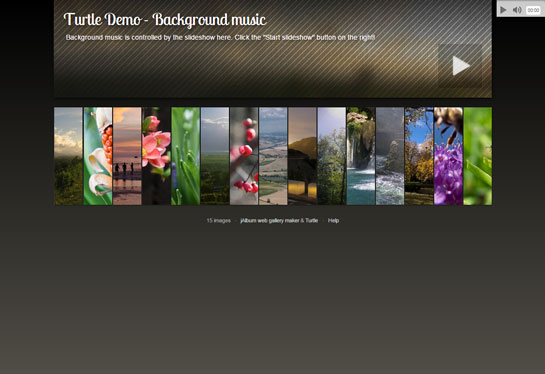
Task: Mute the audio player volume icon
Action: (517, 10)
